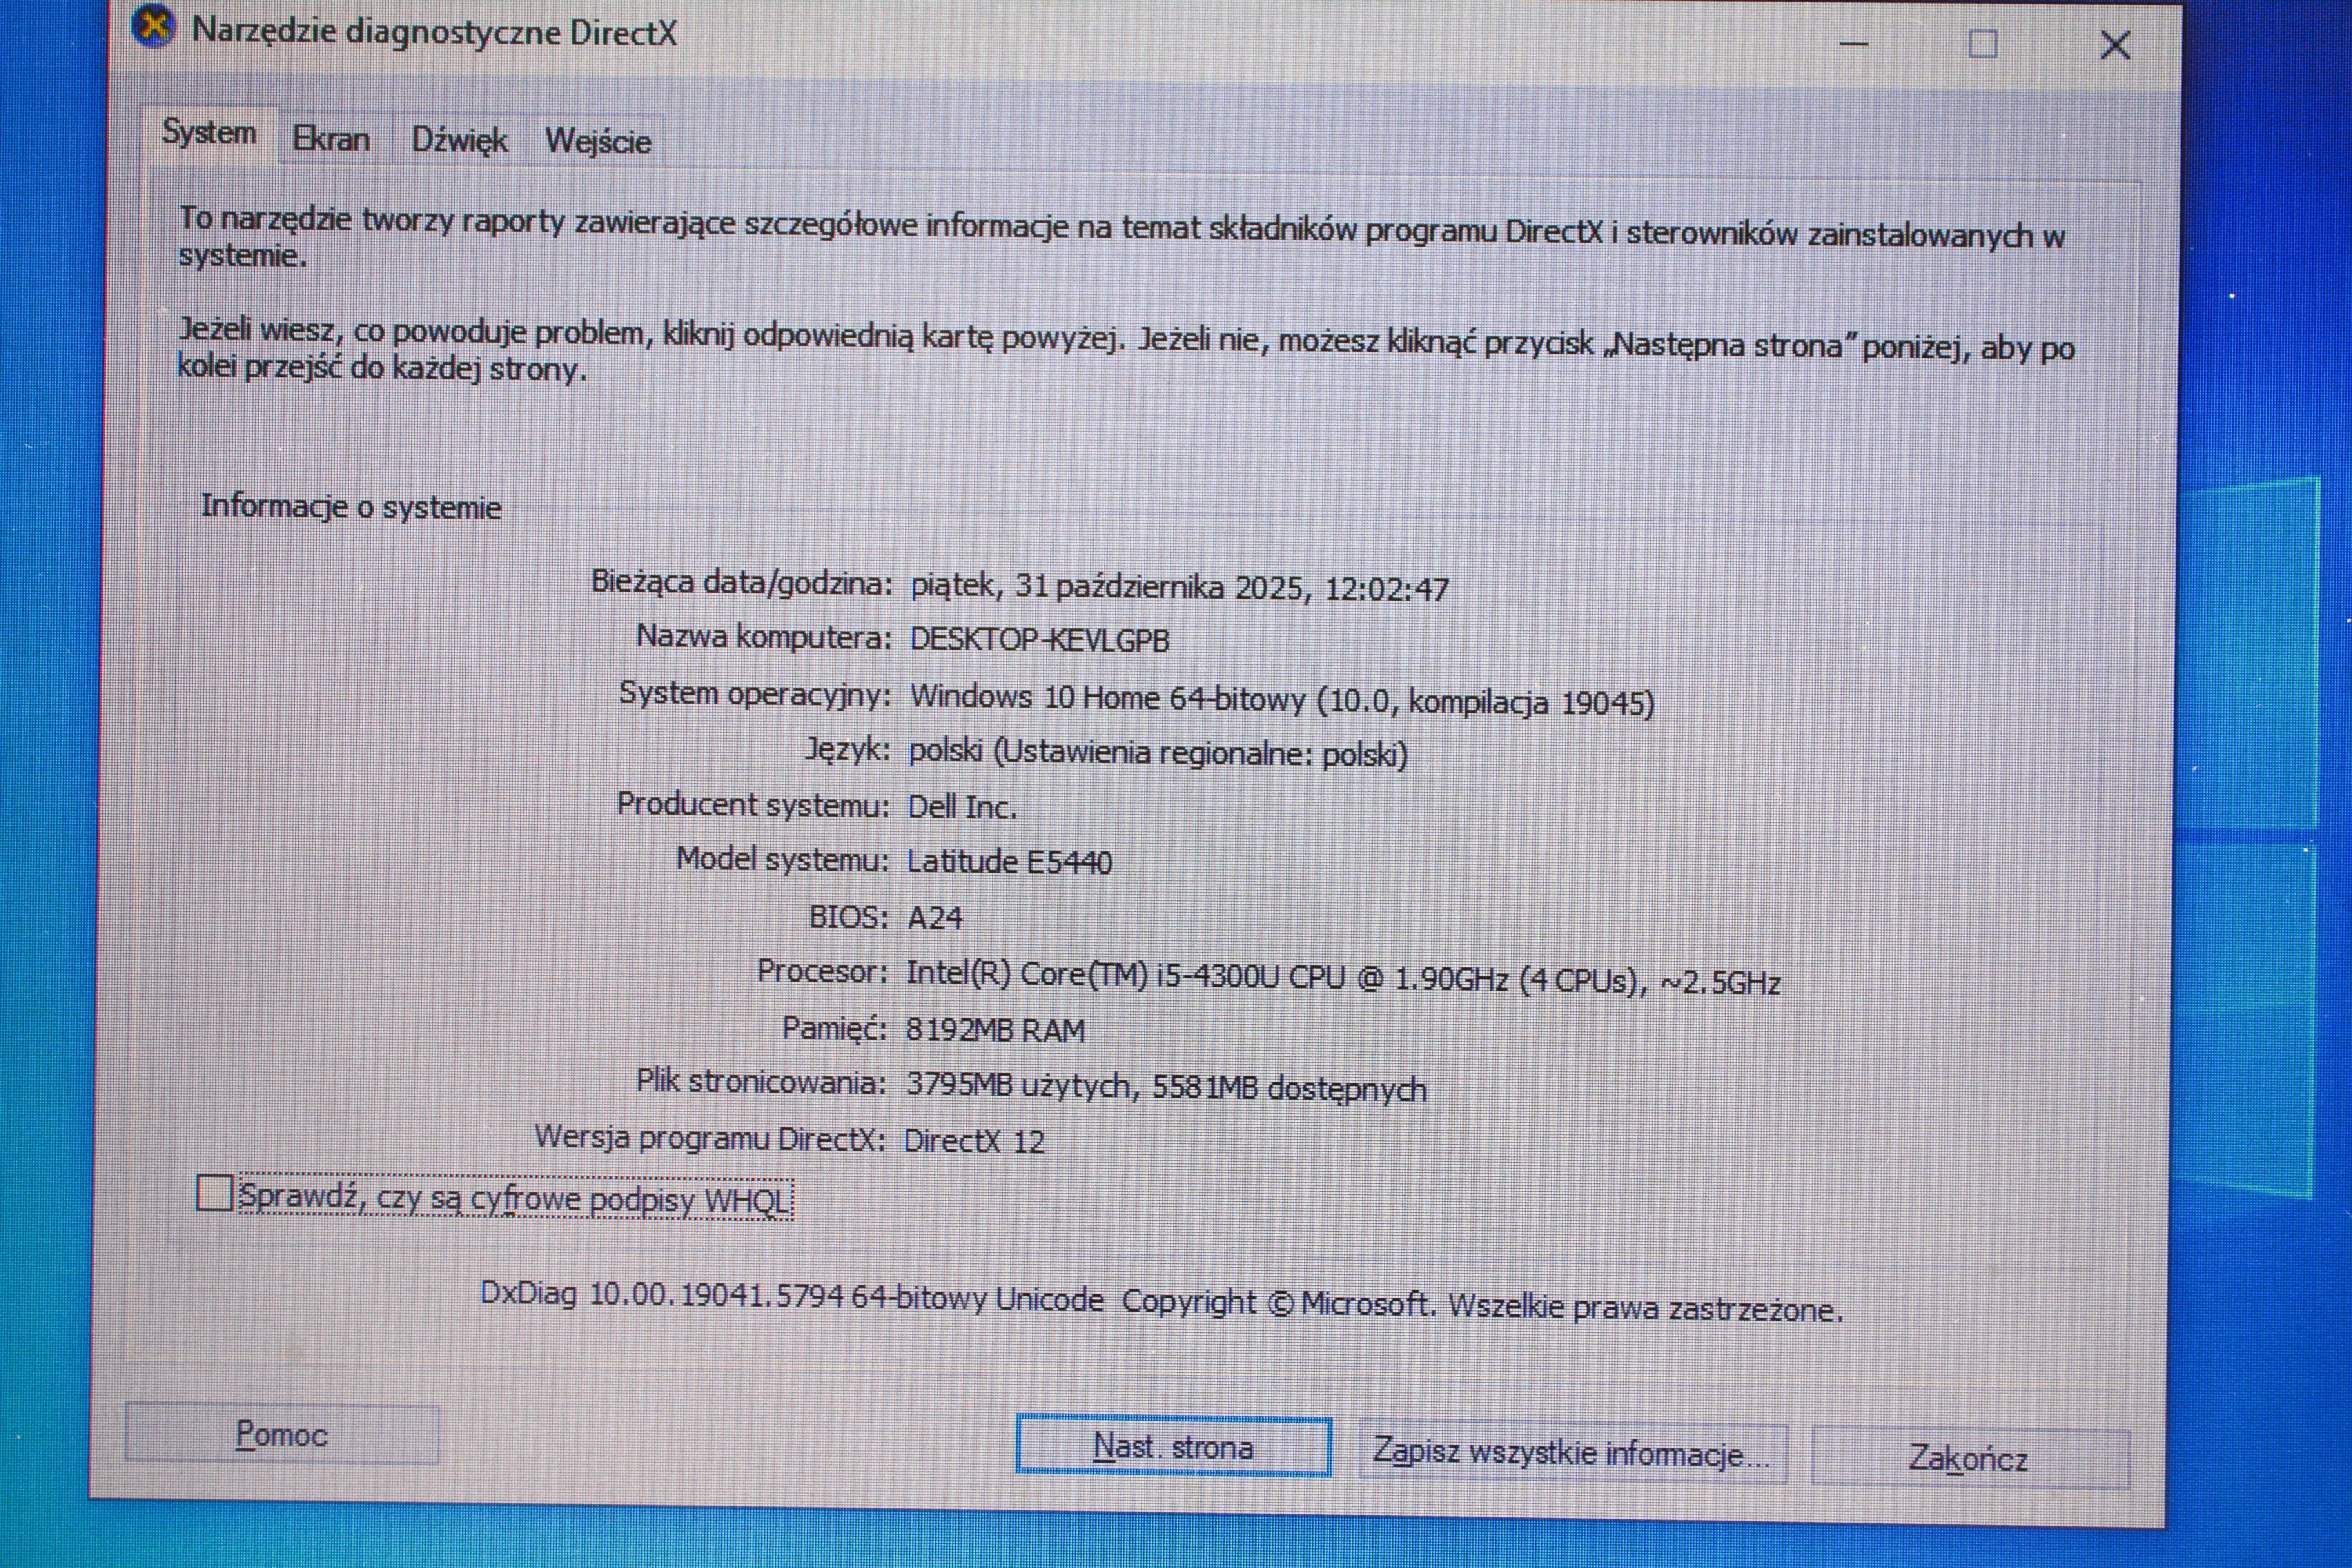The width and height of the screenshot is (2352, 1568).
Task: Click the Narzędzie diagnostyczne DirectX title text
Action: pos(433,32)
